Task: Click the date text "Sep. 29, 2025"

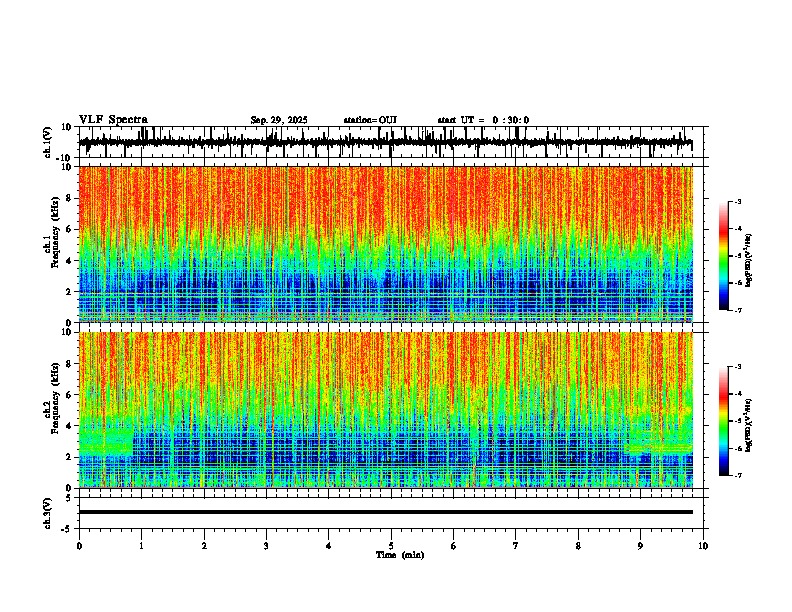Action: 279,120
